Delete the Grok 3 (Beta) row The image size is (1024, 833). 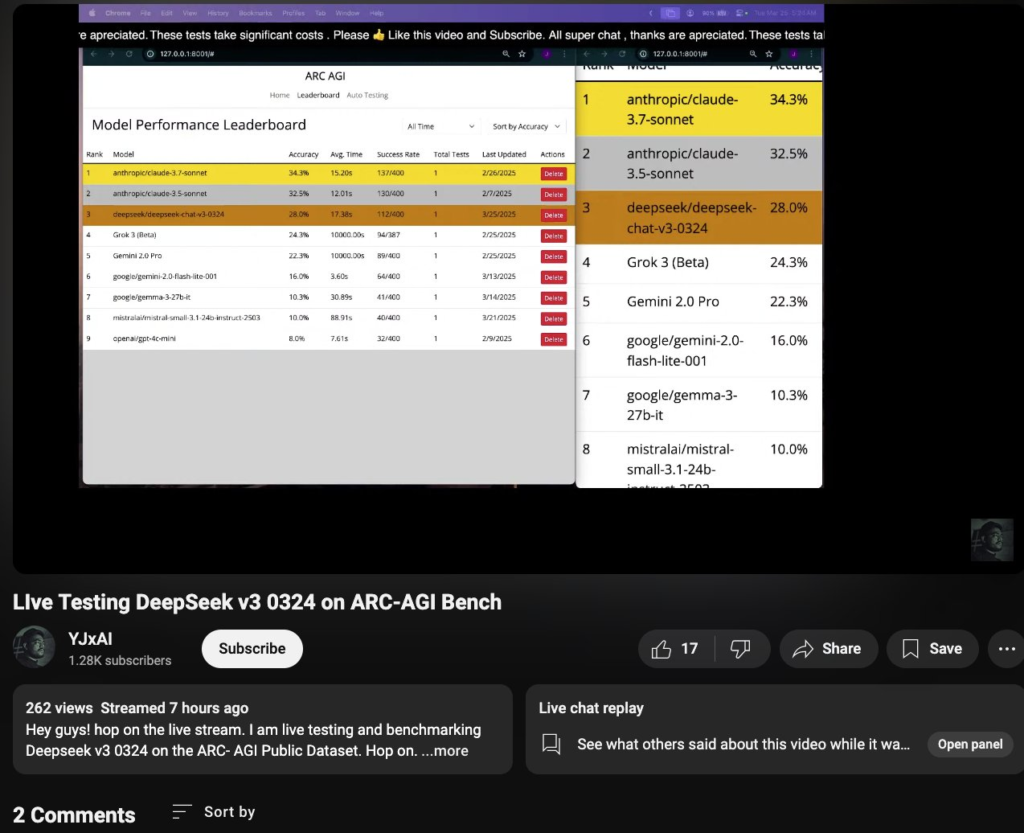click(553, 236)
